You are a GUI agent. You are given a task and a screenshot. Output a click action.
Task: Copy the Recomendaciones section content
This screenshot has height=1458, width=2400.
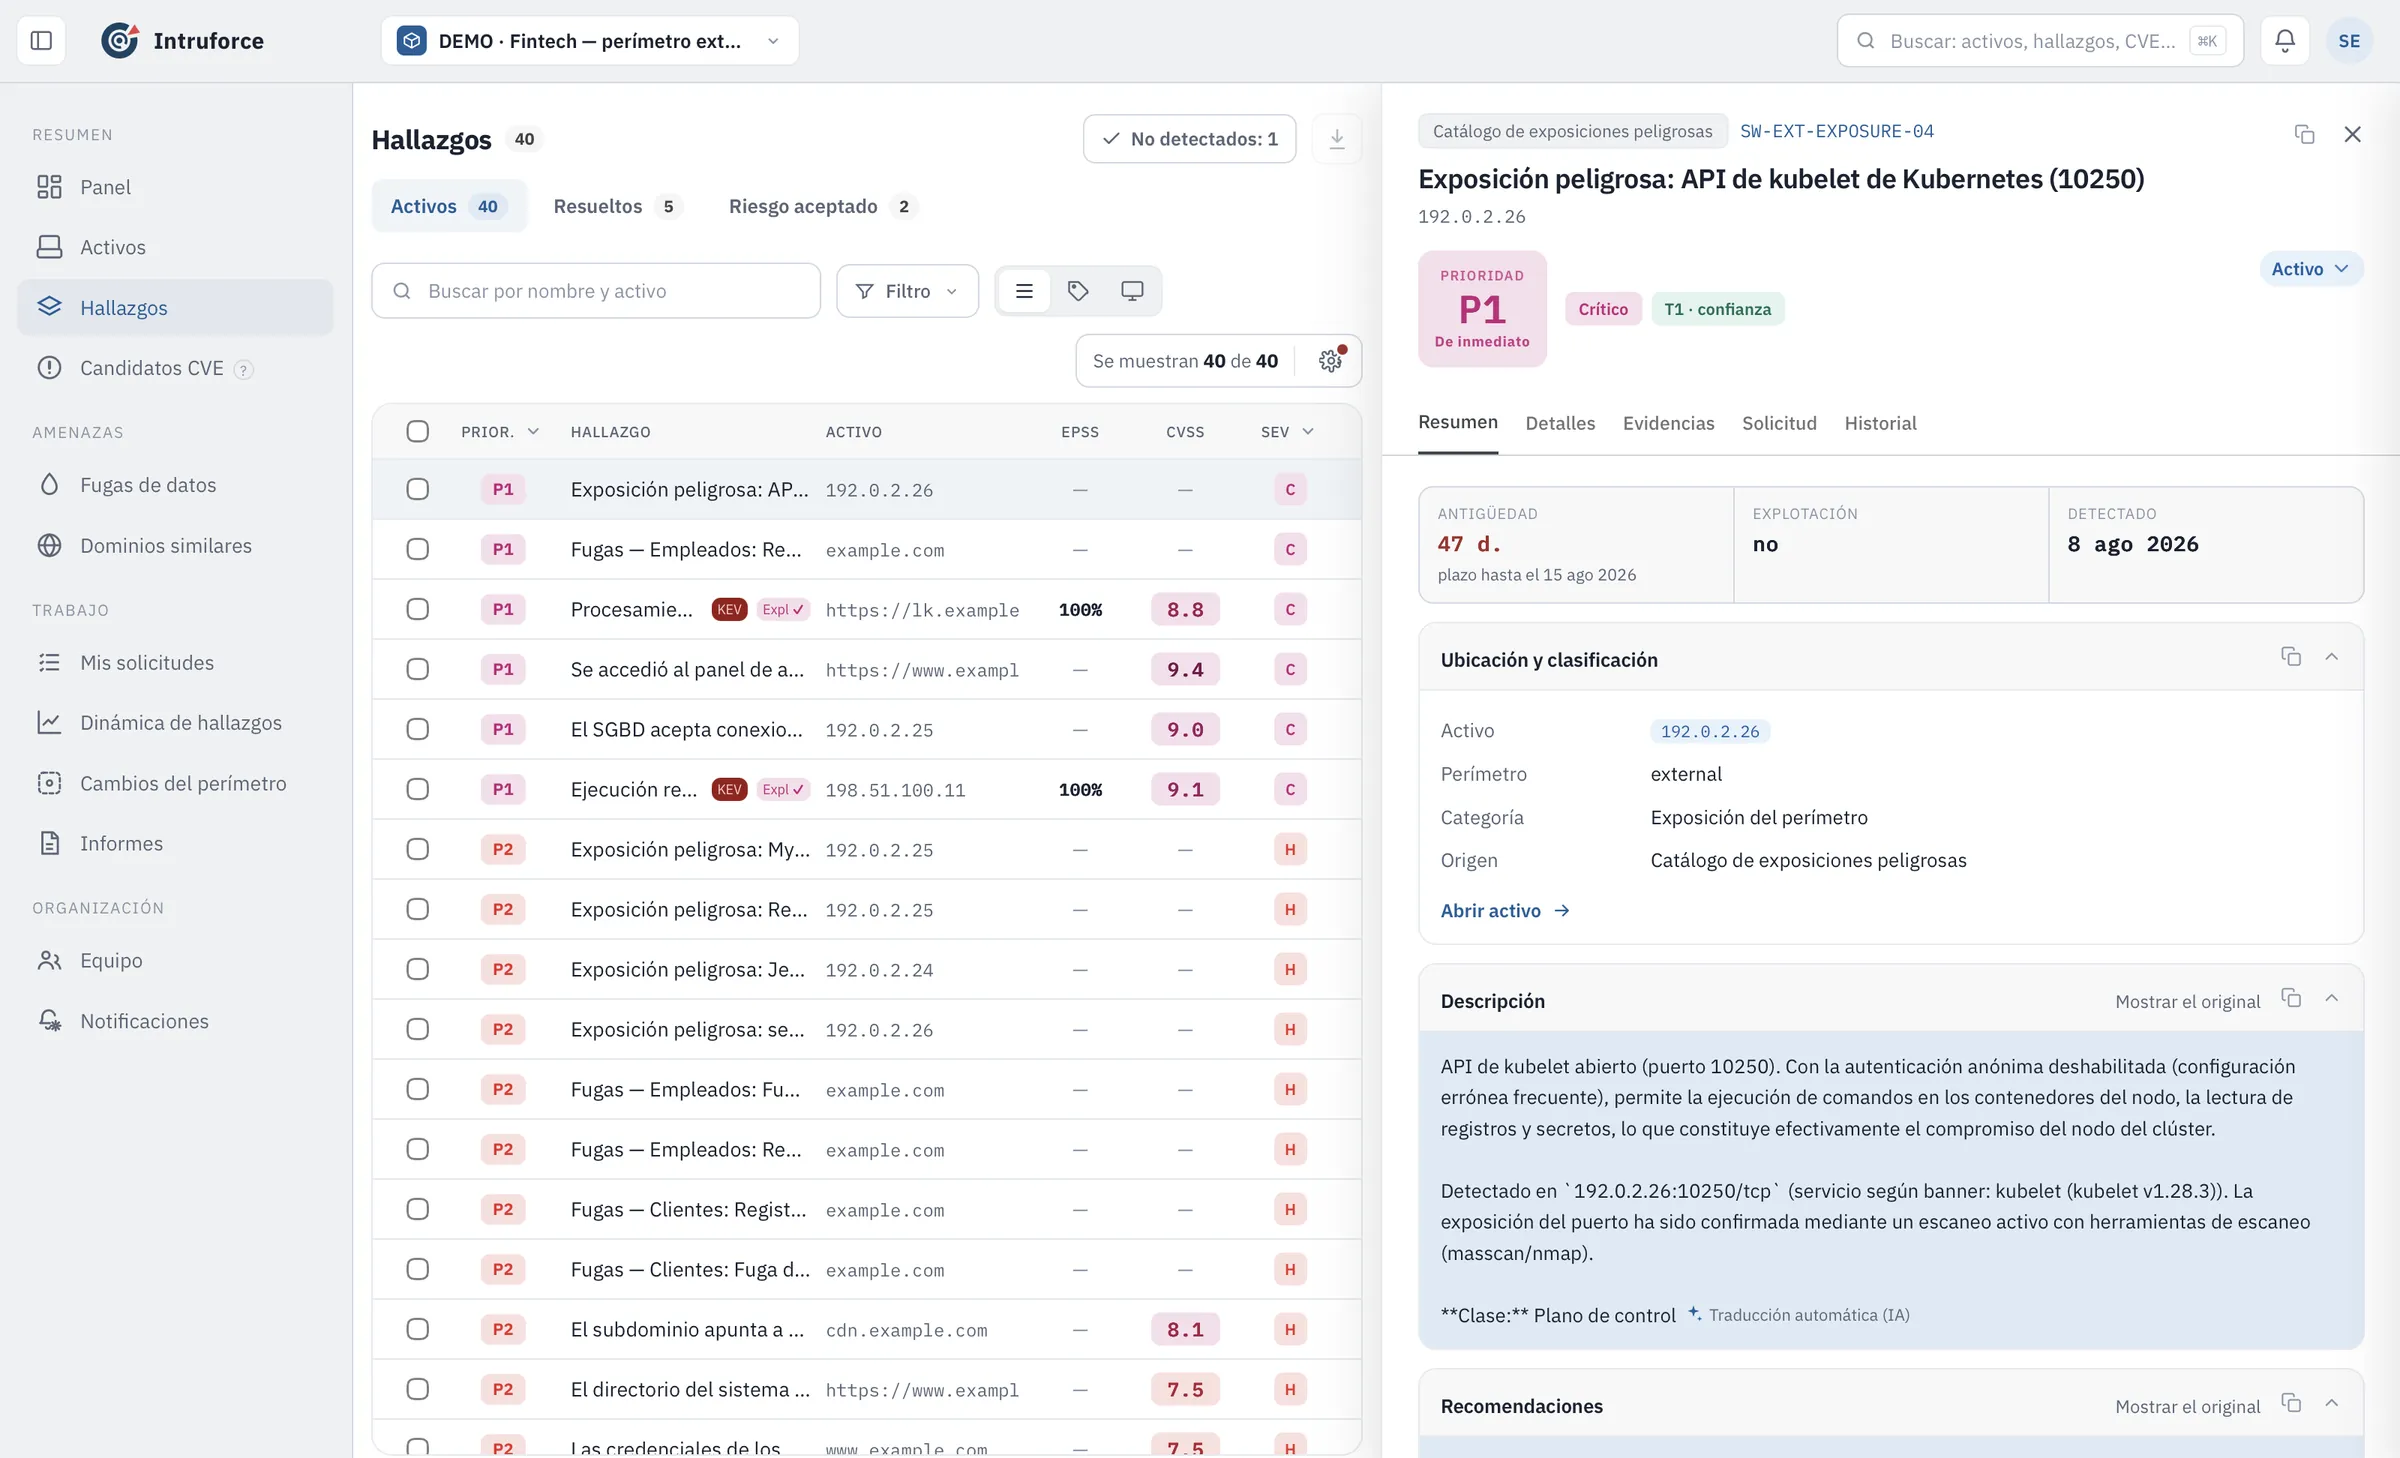point(2291,1403)
